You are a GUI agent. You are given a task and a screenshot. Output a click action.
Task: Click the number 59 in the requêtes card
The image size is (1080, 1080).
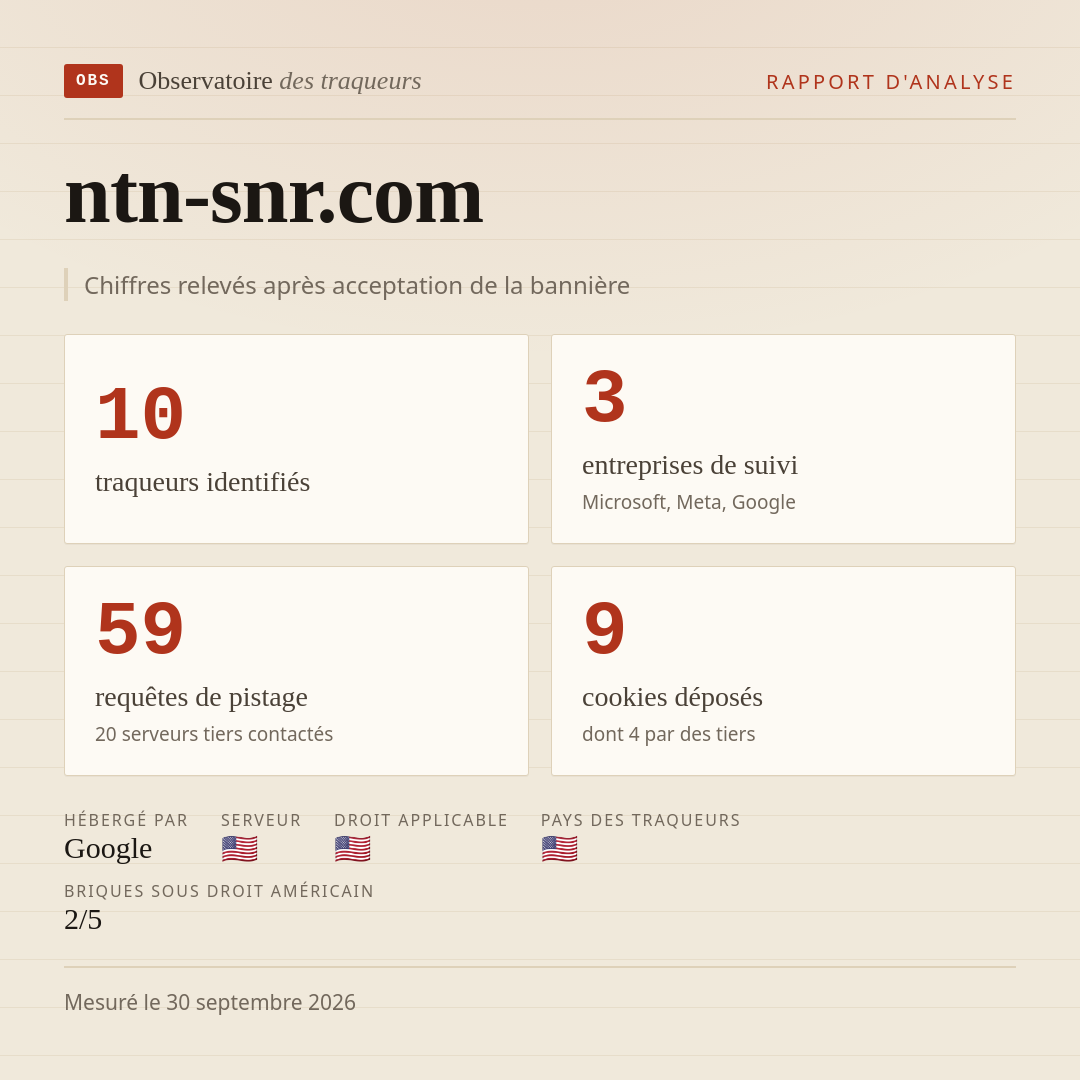pyautogui.click(x=140, y=630)
